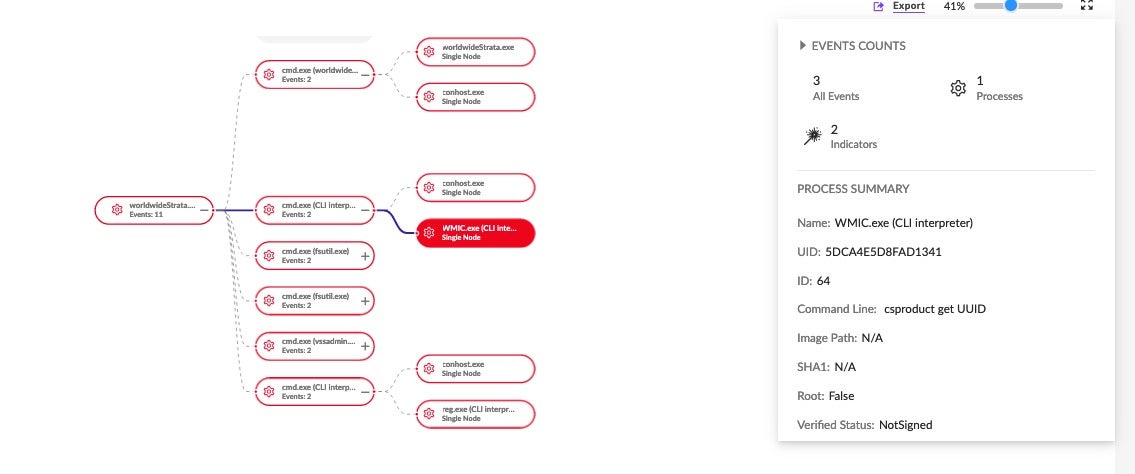The width and height of the screenshot is (1135, 474).
Task: Collapse the Events Counts section
Action: (802, 46)
